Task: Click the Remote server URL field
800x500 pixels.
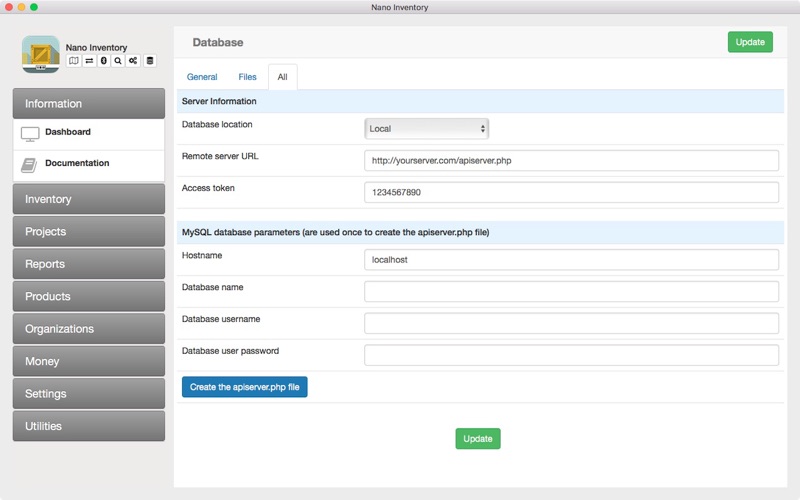Action: [571, 160]
